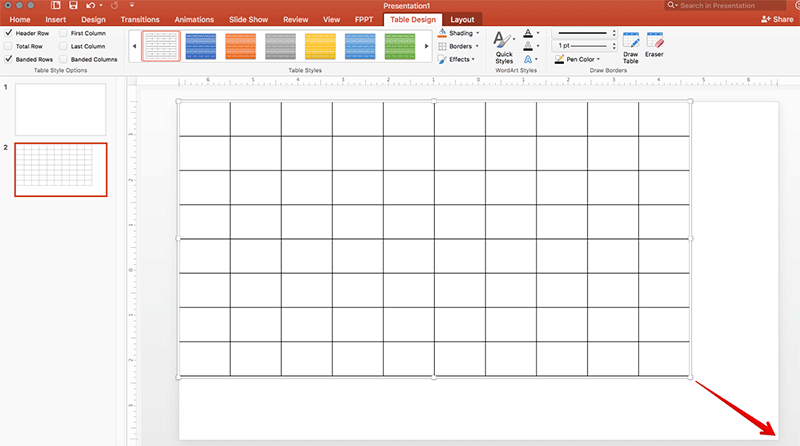Screen dimensions: 800x446
Task: Select the Eraser tool
Action: coord(654,45)
